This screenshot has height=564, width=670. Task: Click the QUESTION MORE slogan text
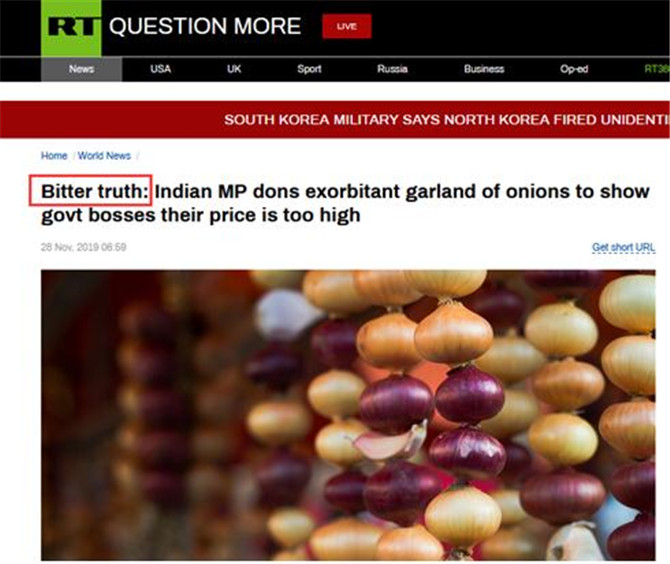(205, 26)
